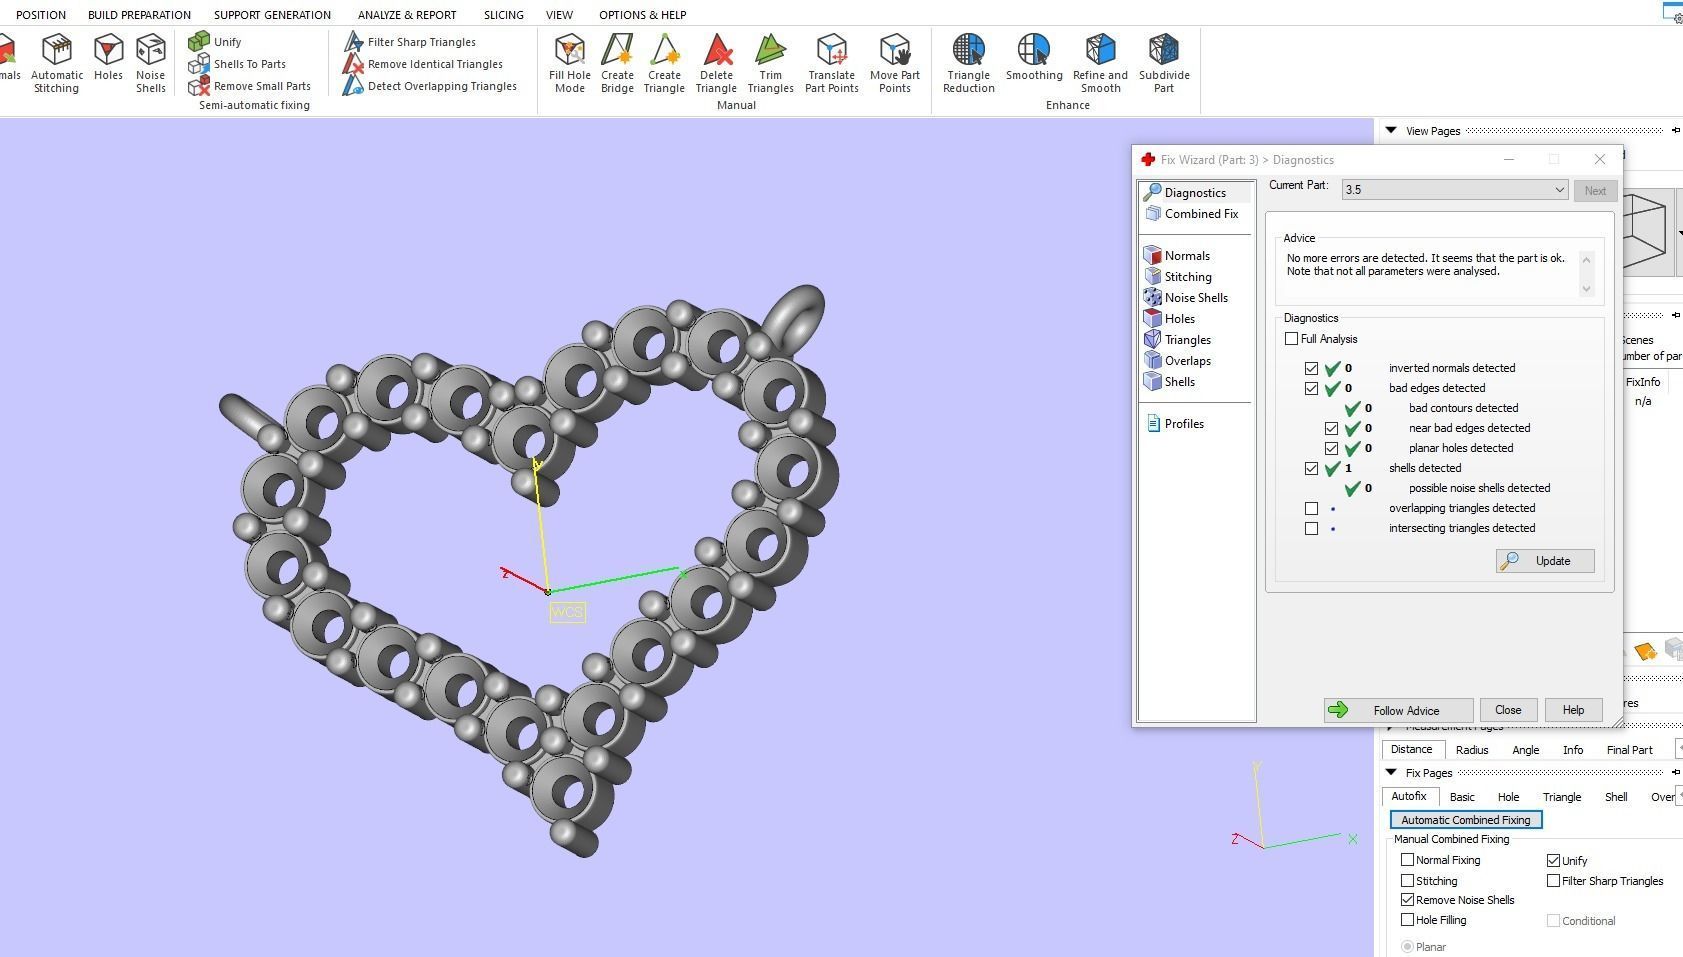This screenshot has width=1683, height=957.
Task: Open Refine and Smooth tool
Action: pos(1100,63)
